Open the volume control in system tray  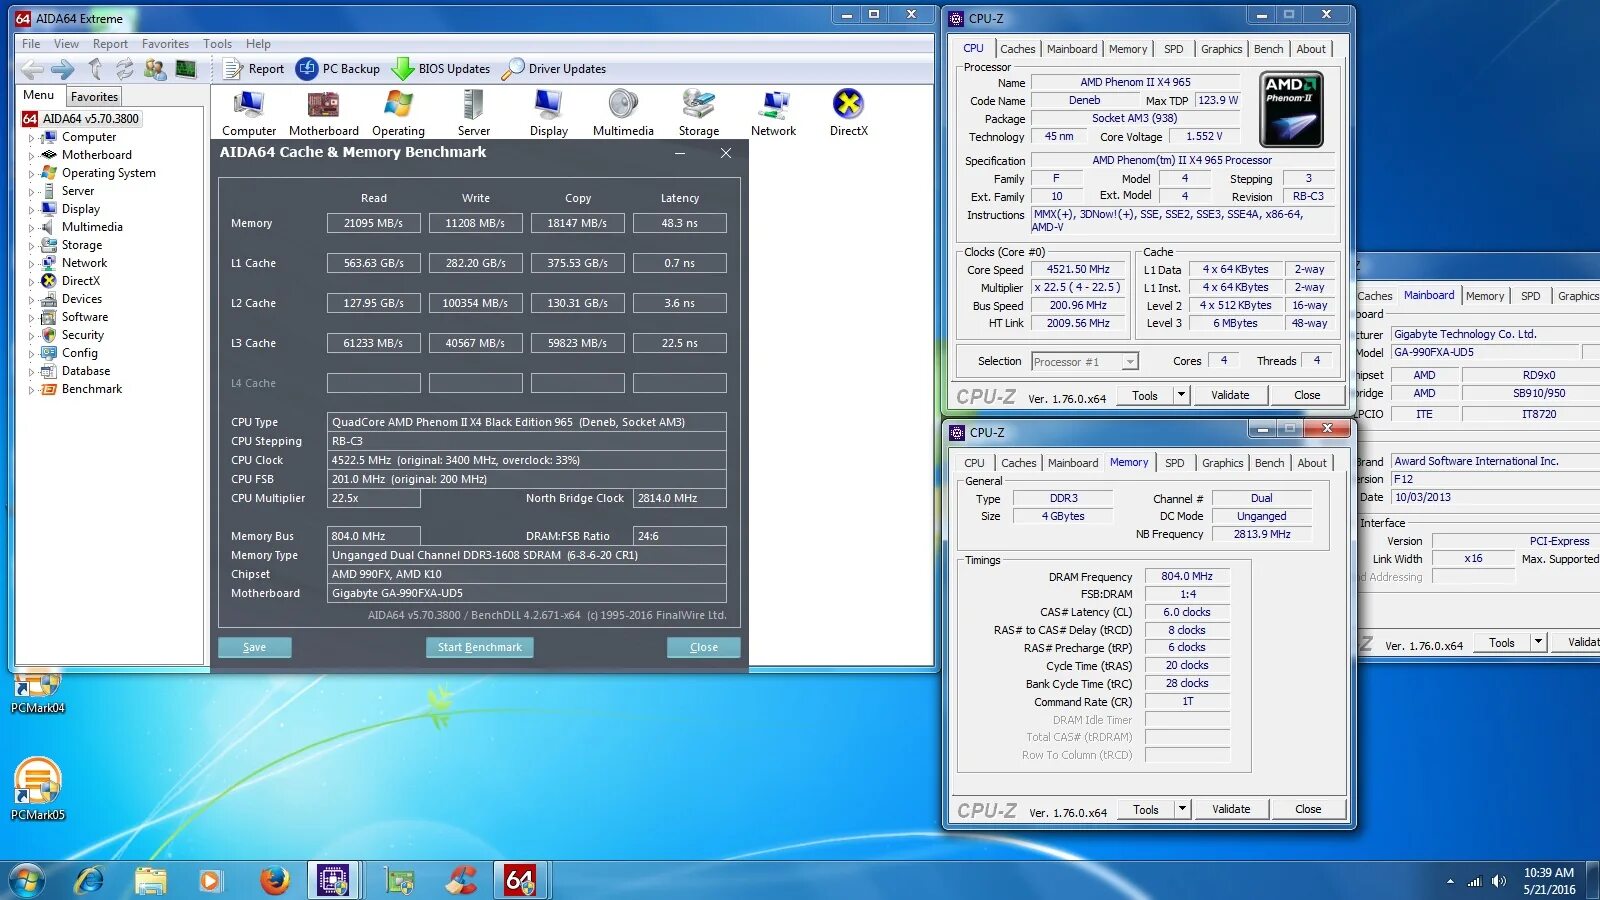tap(1498, 881)
